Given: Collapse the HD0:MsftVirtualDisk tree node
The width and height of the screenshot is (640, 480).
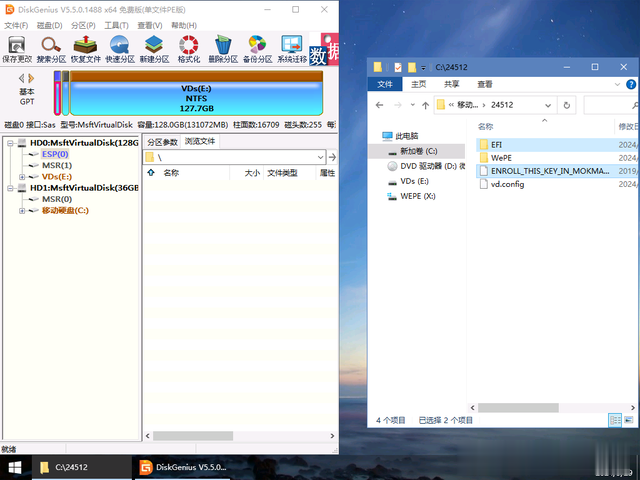Looking at the screenshot, I should [10, 143].
